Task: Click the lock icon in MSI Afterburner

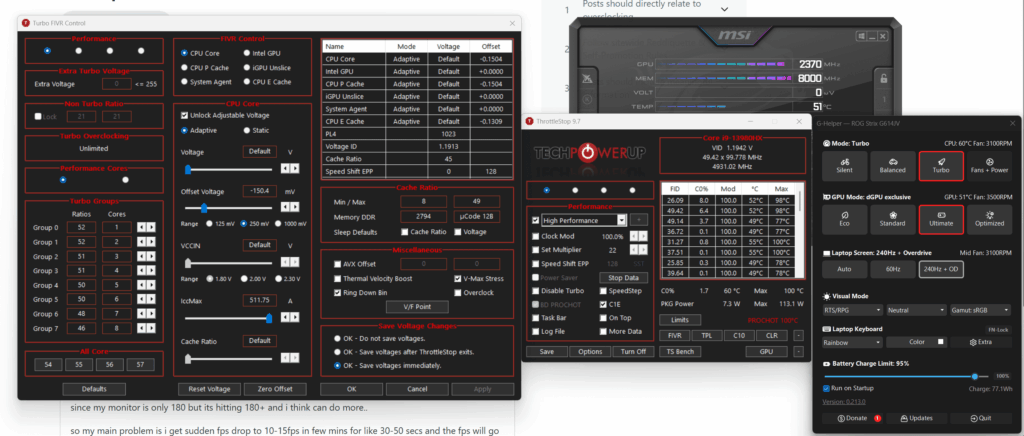Action: 884,79
